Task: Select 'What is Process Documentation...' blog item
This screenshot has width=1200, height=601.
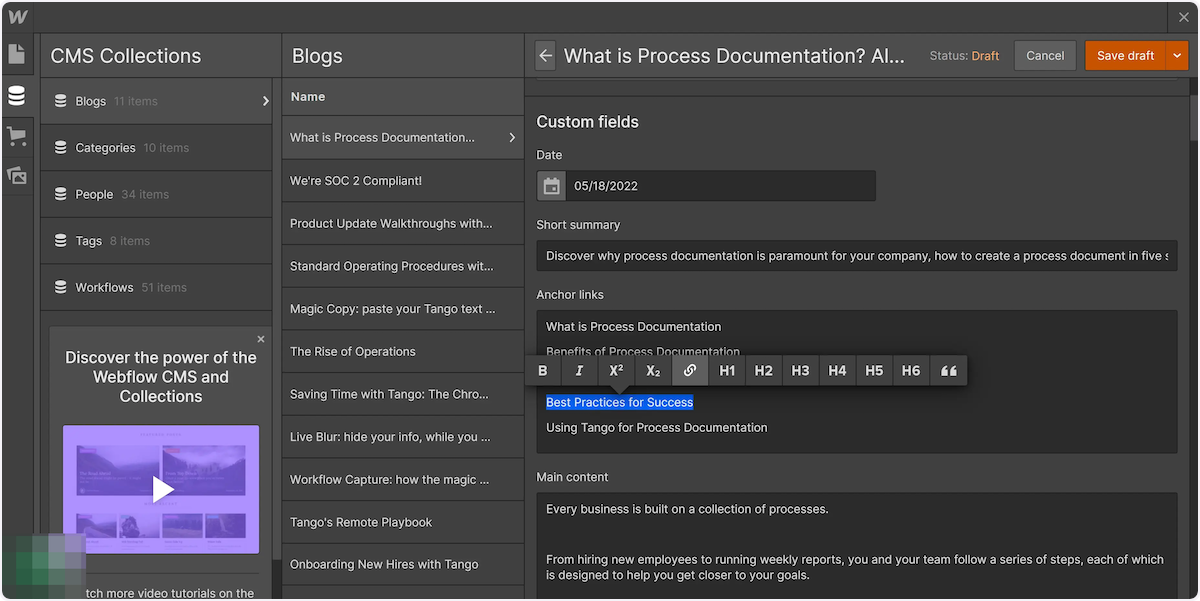Action: coord(403,137)
